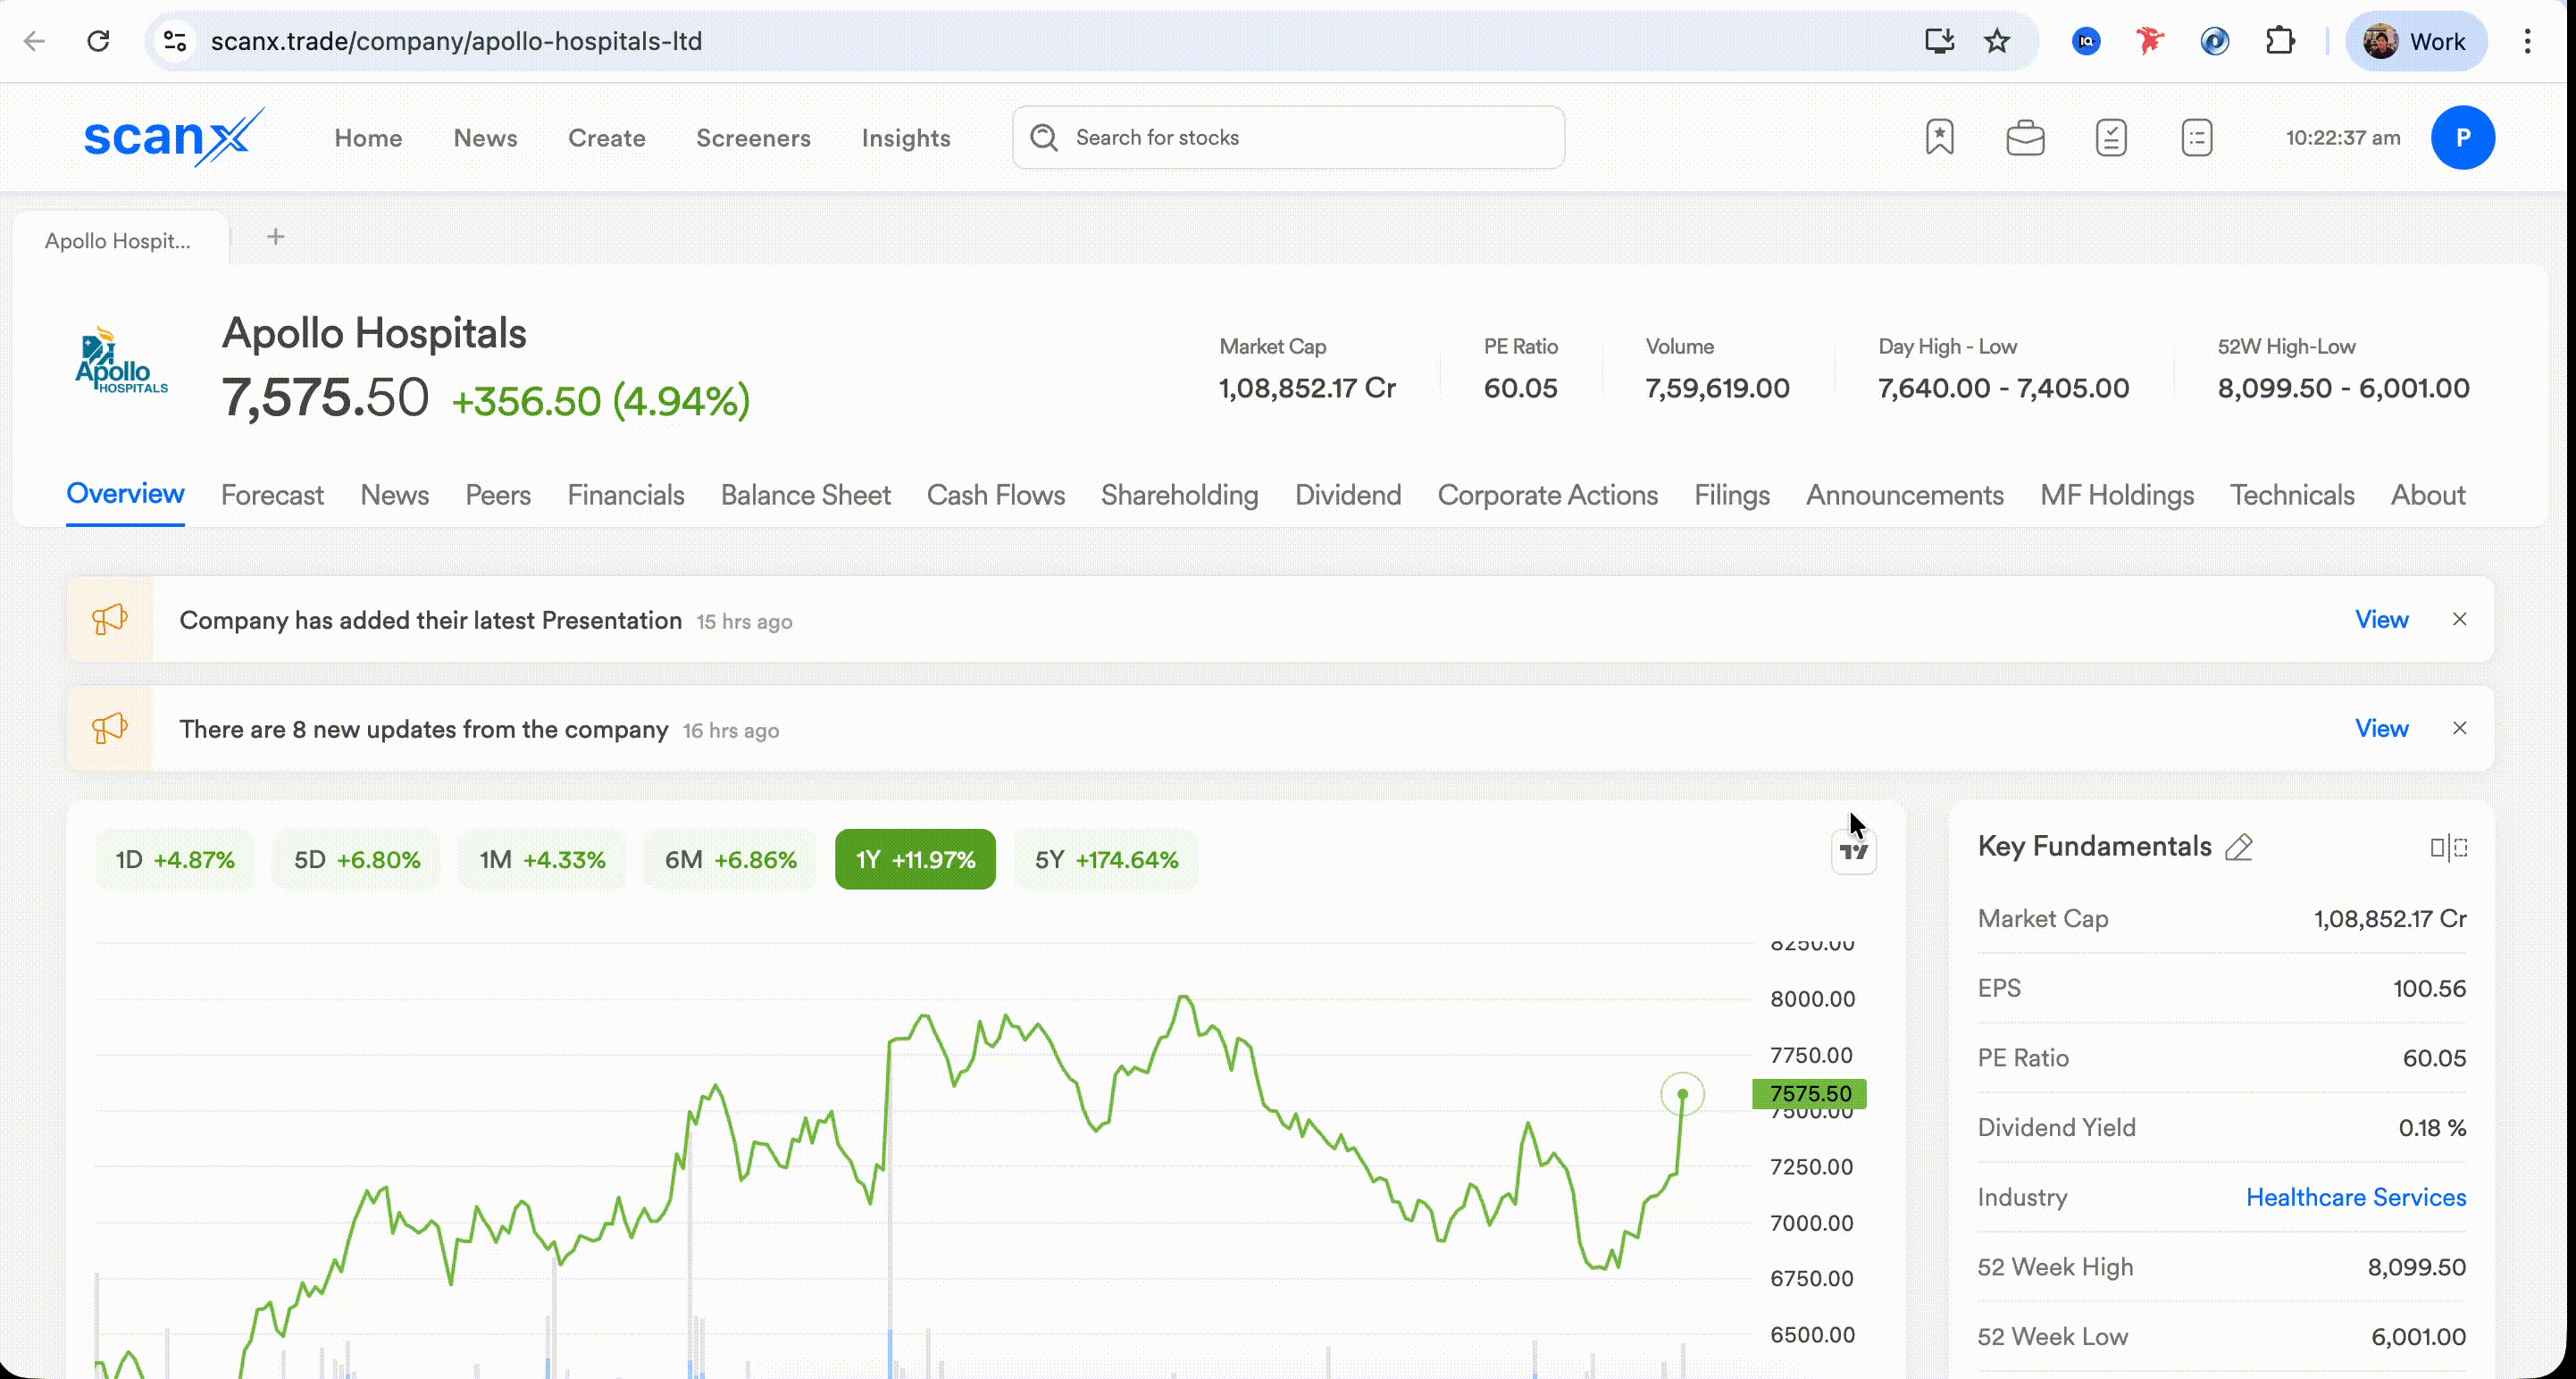Open the Corporate Actions tab
This screenshot has height=1379, width=2576.
coord(1548,495)
